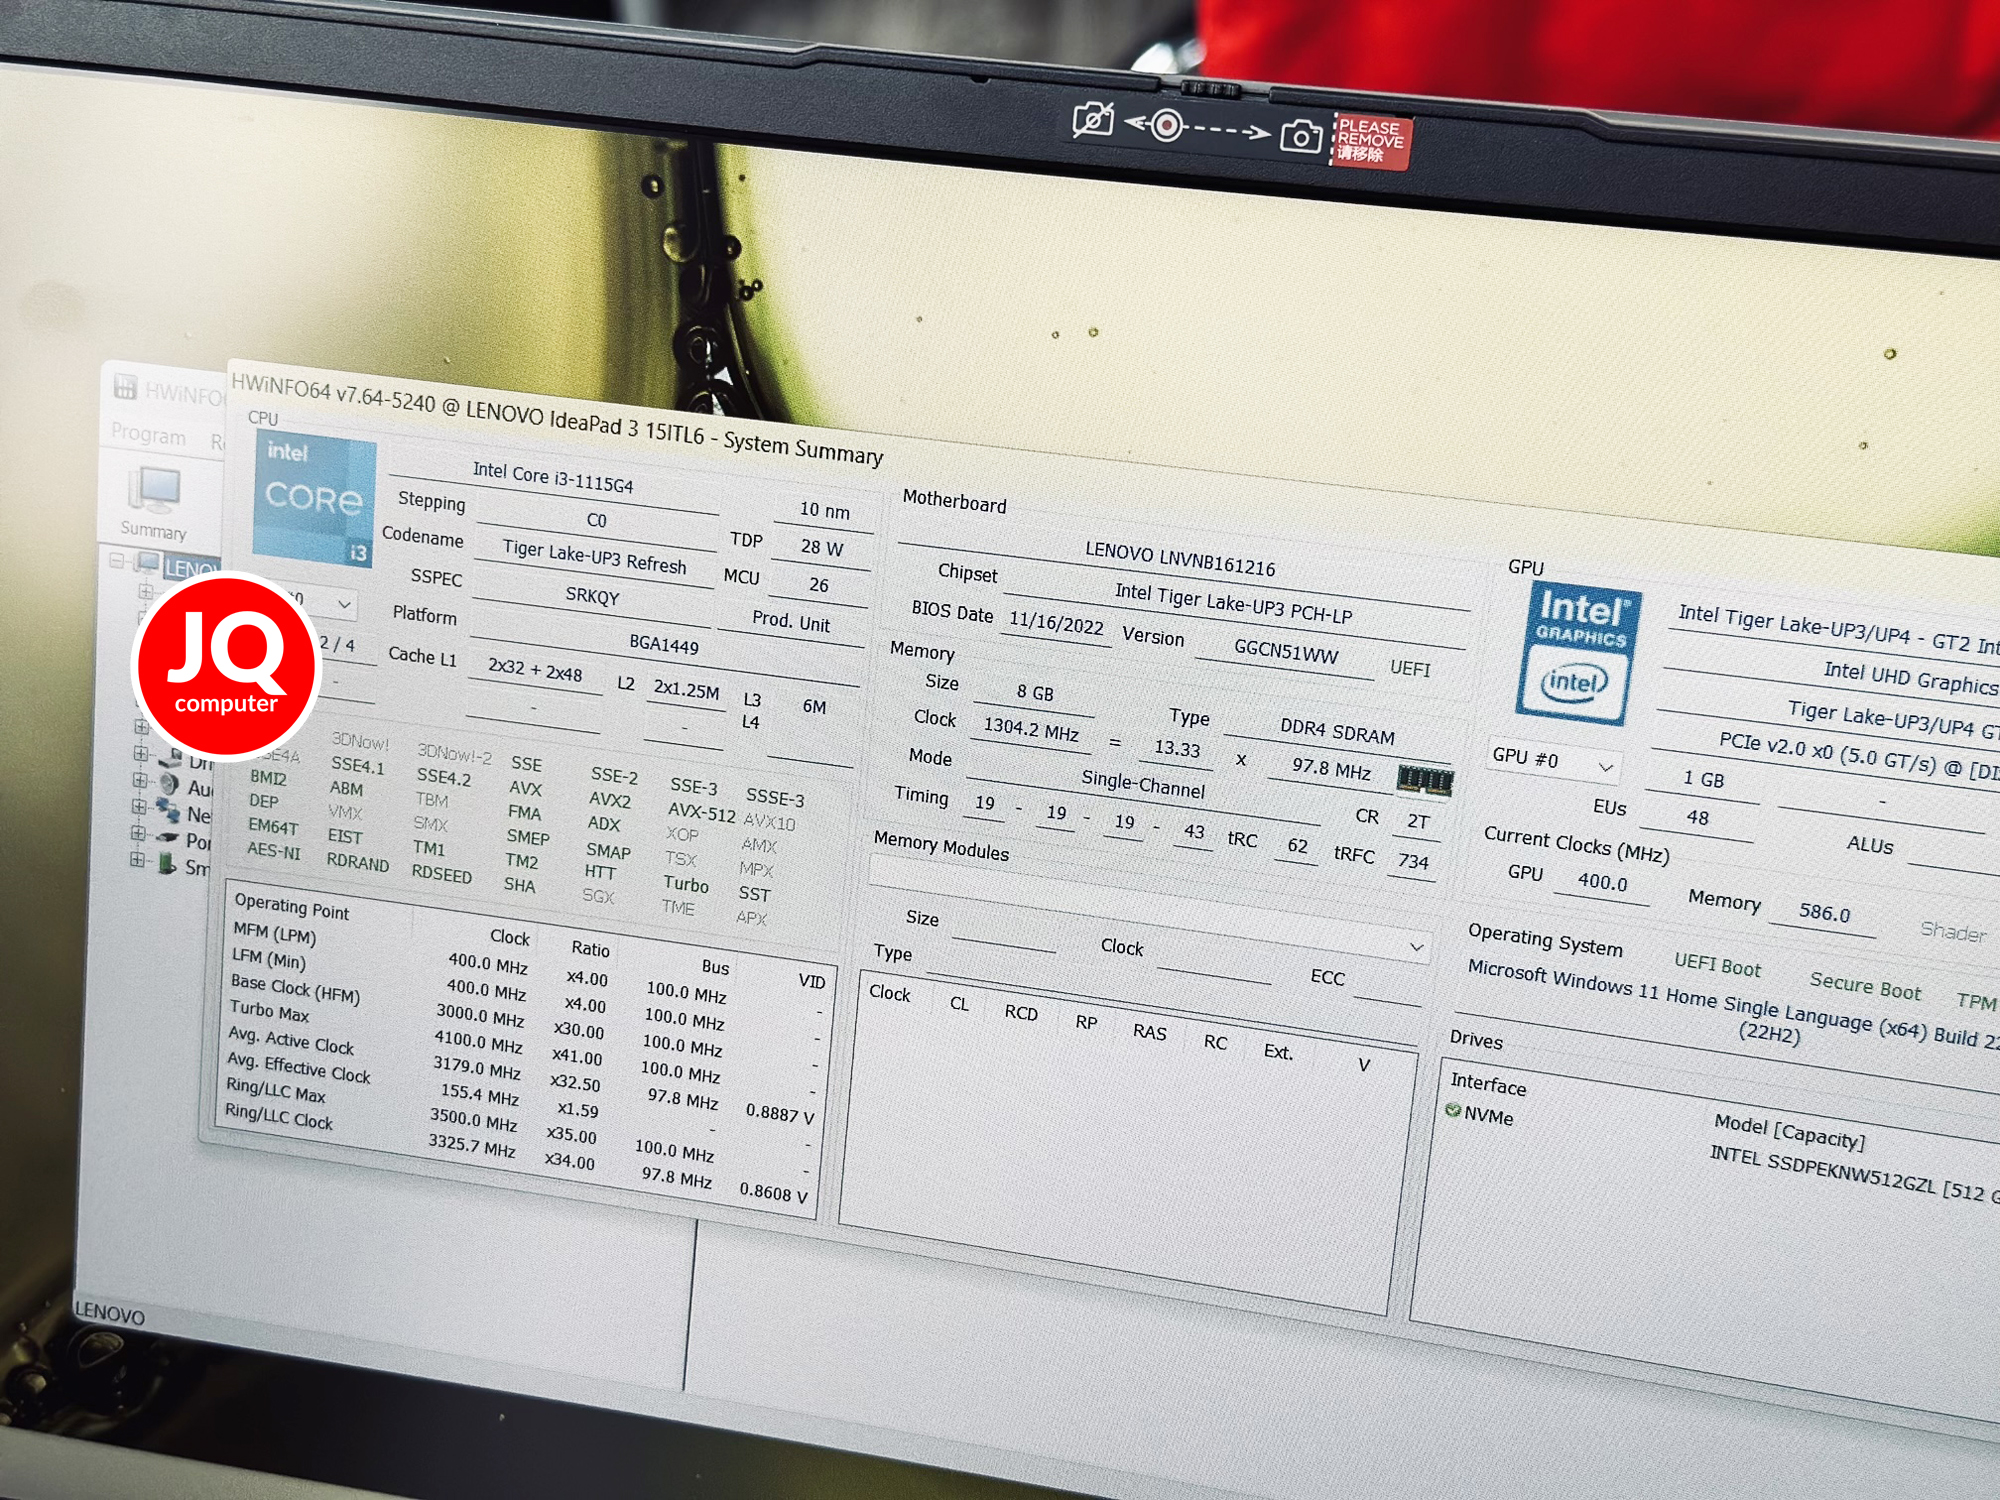Click the AVX-512 feature flag
Screen dimensions: 2000x1500
701,812
